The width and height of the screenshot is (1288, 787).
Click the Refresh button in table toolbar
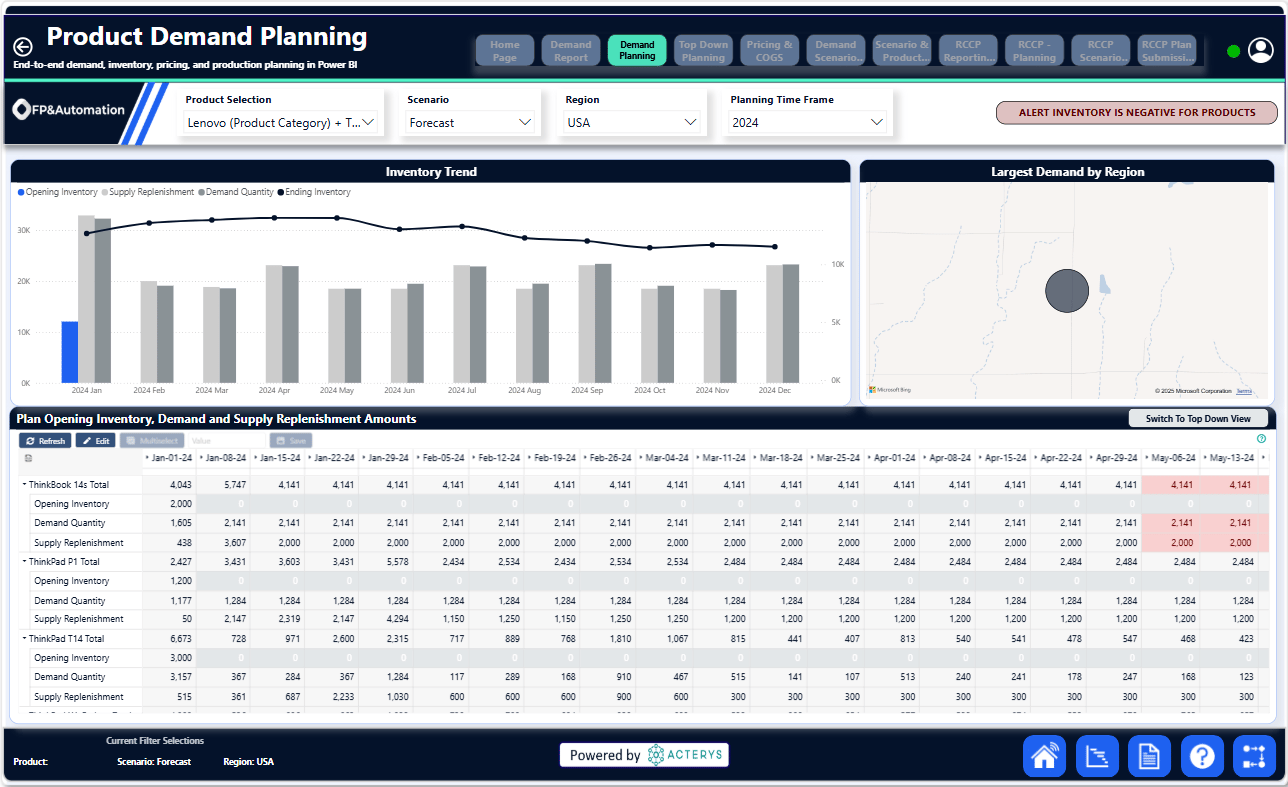[45, 440]
